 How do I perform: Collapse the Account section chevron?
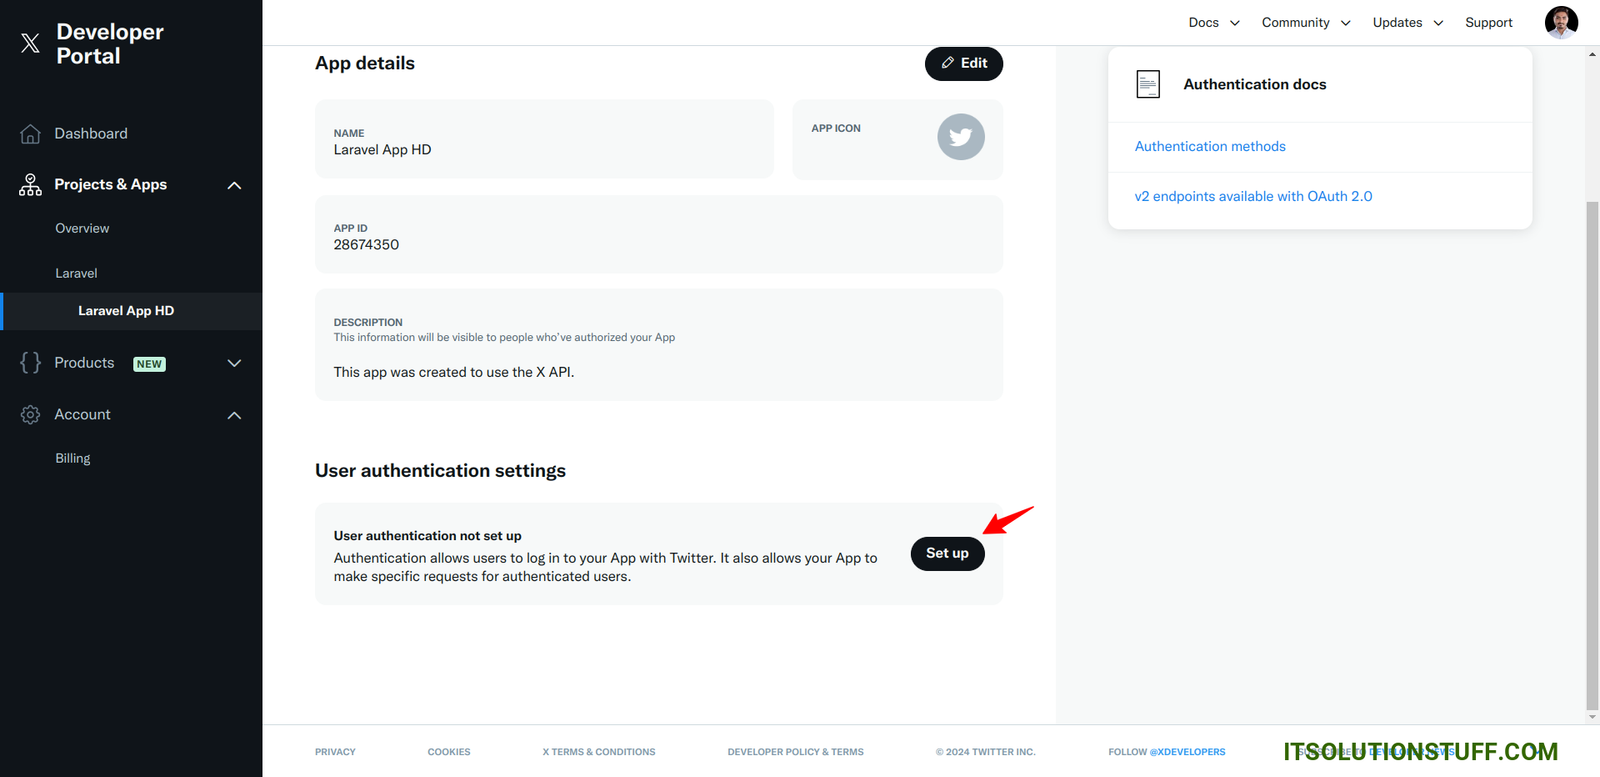(234, 415)
